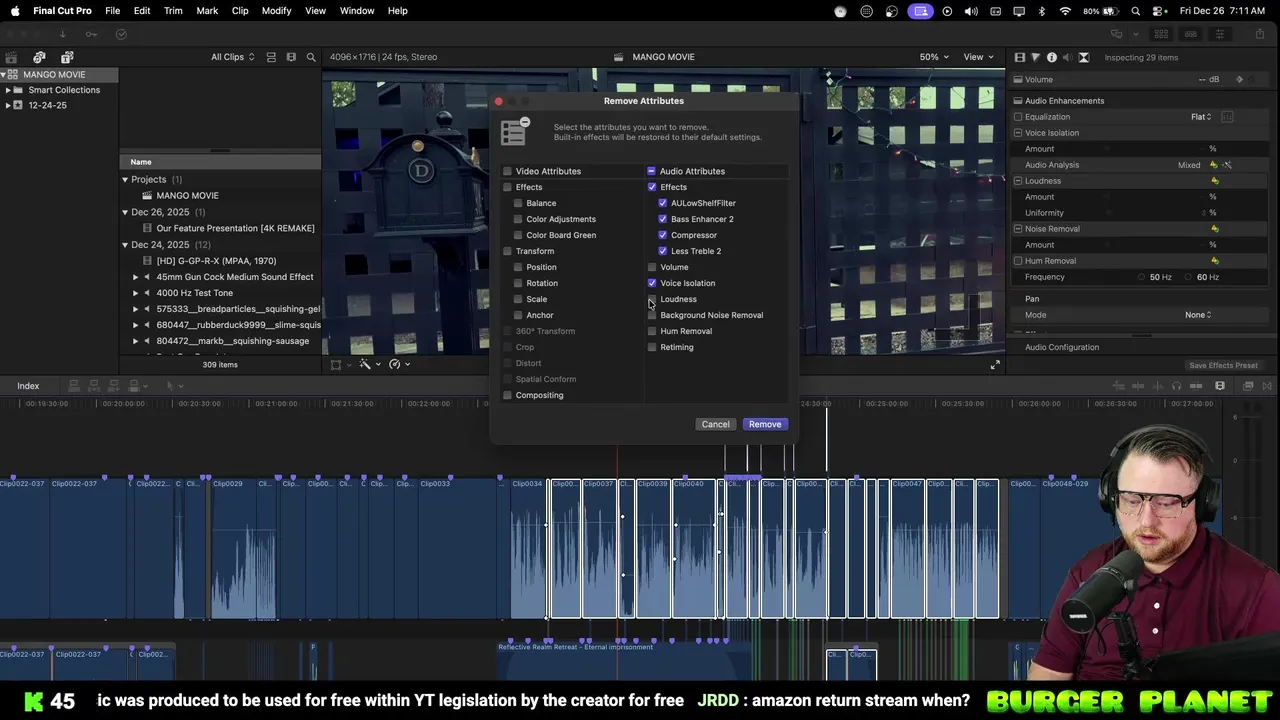Click Save Effects Preset button
Screen dimensions: 1280x720
click(1223, 366)
